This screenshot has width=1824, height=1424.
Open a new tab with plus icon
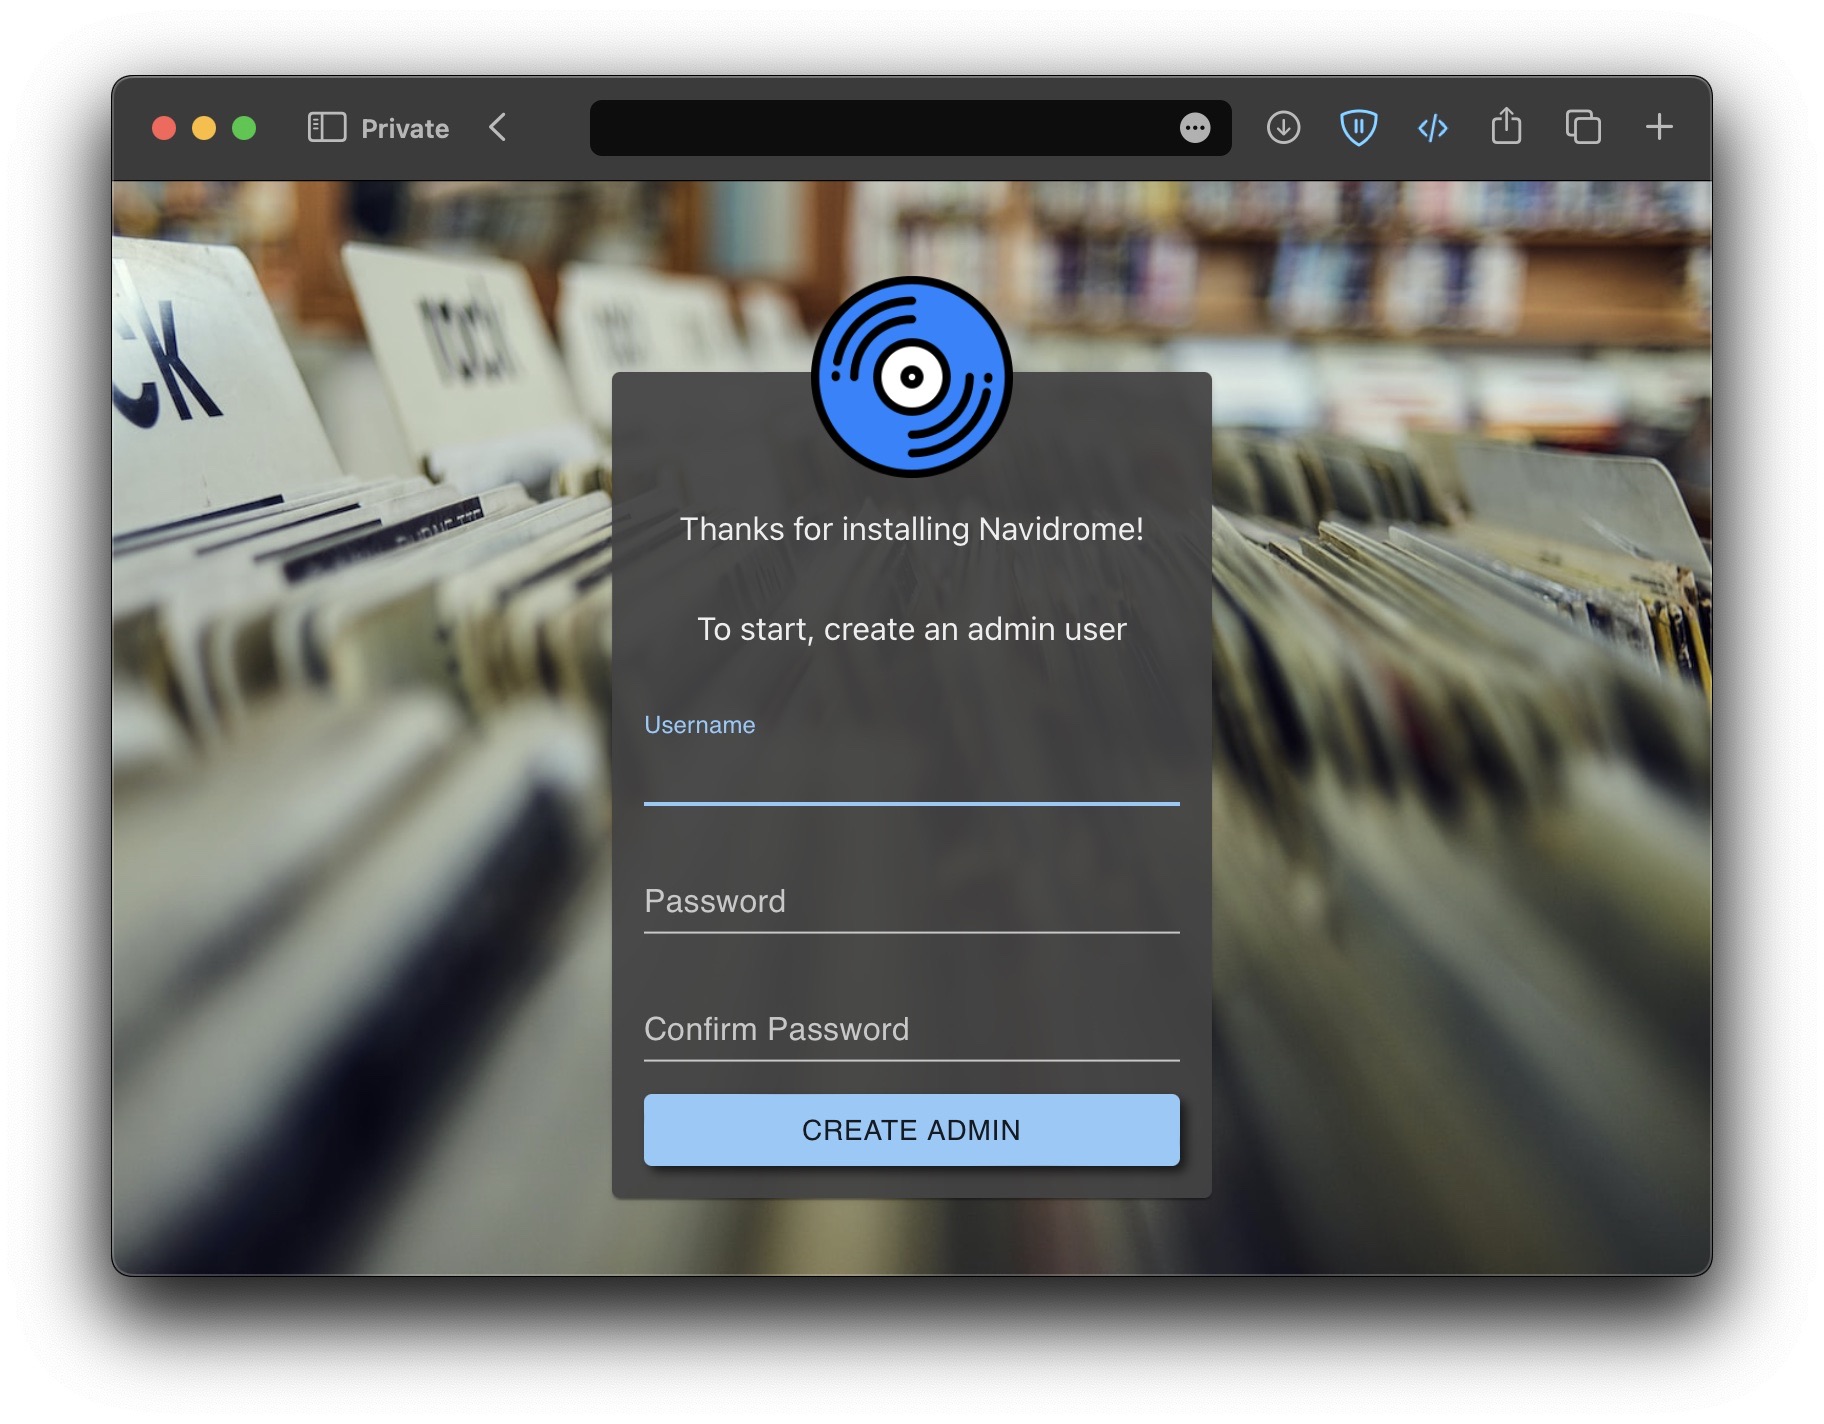pyautogui.click(x=1658, y=128)
